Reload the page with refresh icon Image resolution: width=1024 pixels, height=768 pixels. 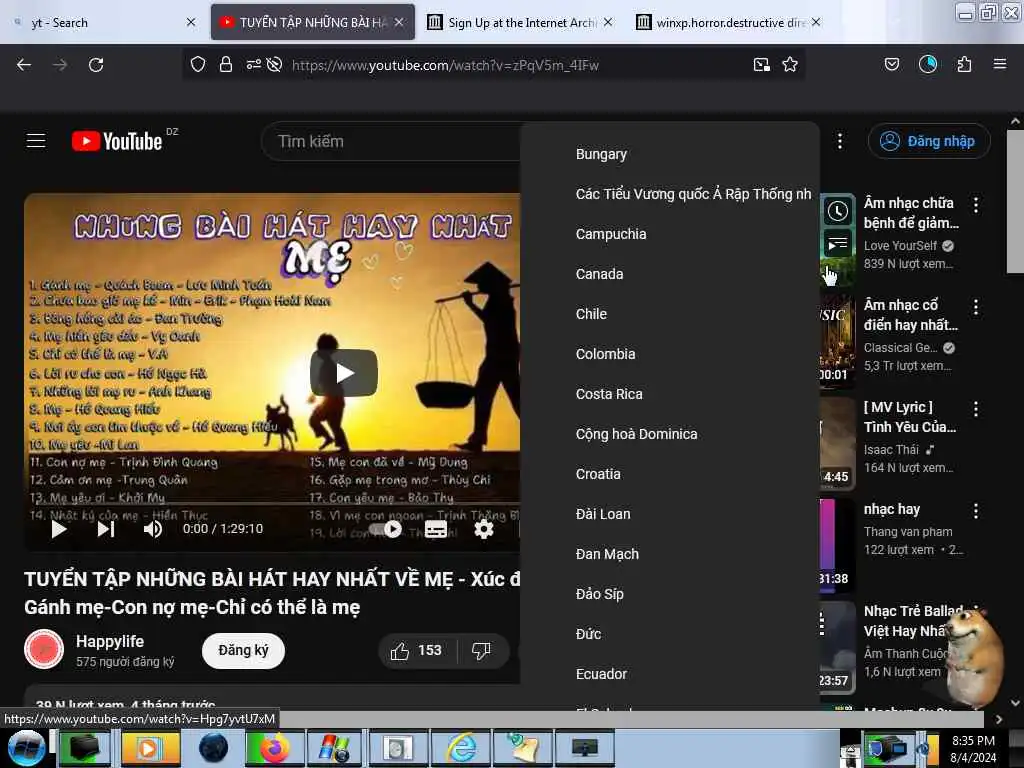click(96, 65)
